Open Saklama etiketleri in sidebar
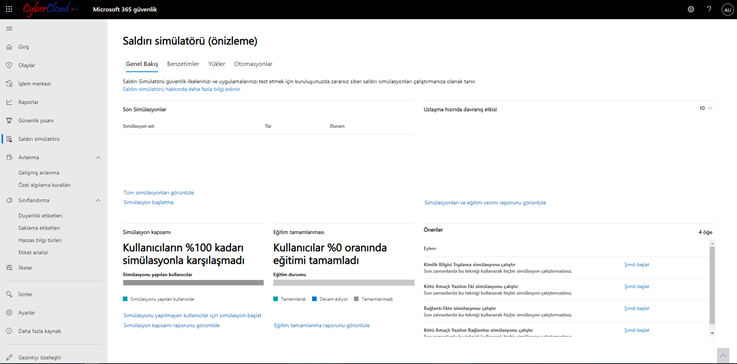Image resolution: width=737 pixels, height=364 pixels. tap(39, 228)
